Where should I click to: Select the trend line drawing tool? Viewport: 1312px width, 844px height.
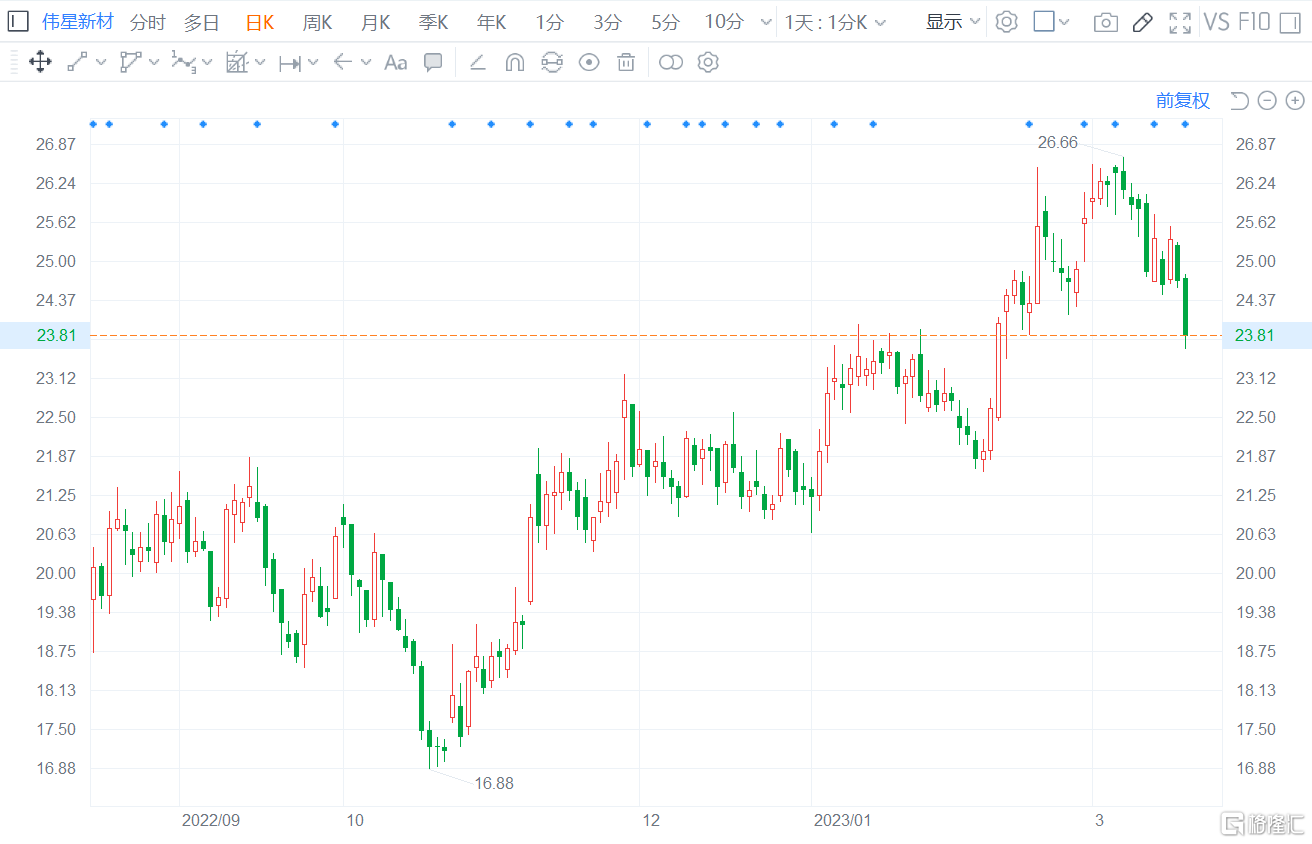tap(77, 62)
